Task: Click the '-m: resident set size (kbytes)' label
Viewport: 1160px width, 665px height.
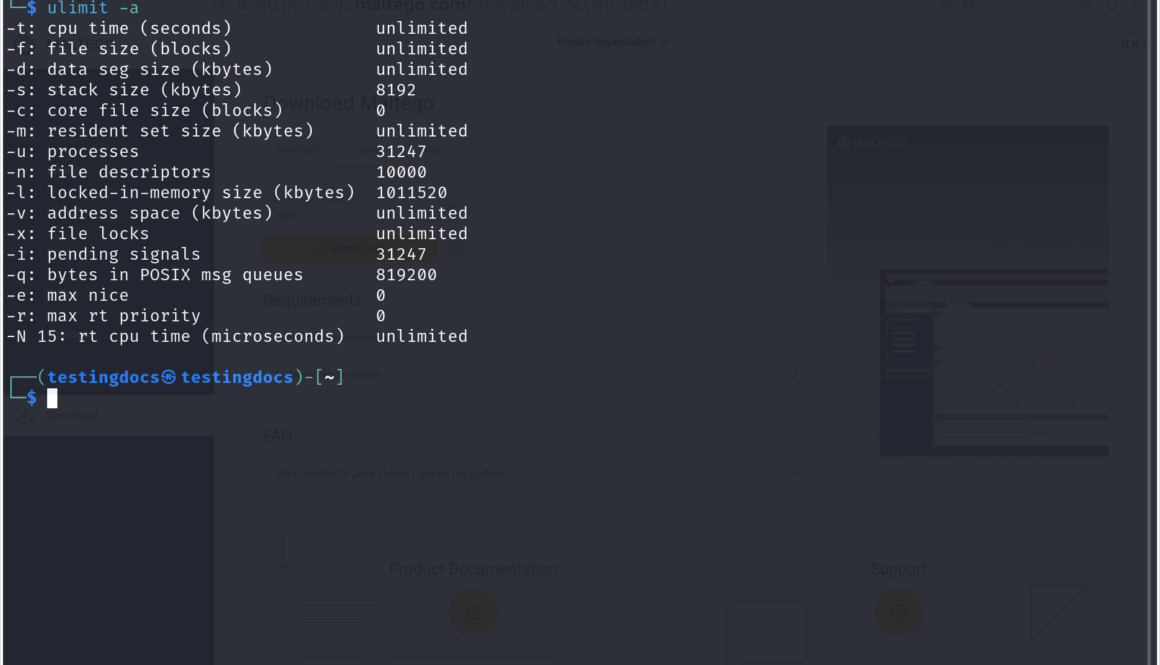Action: tap(161, 131)
